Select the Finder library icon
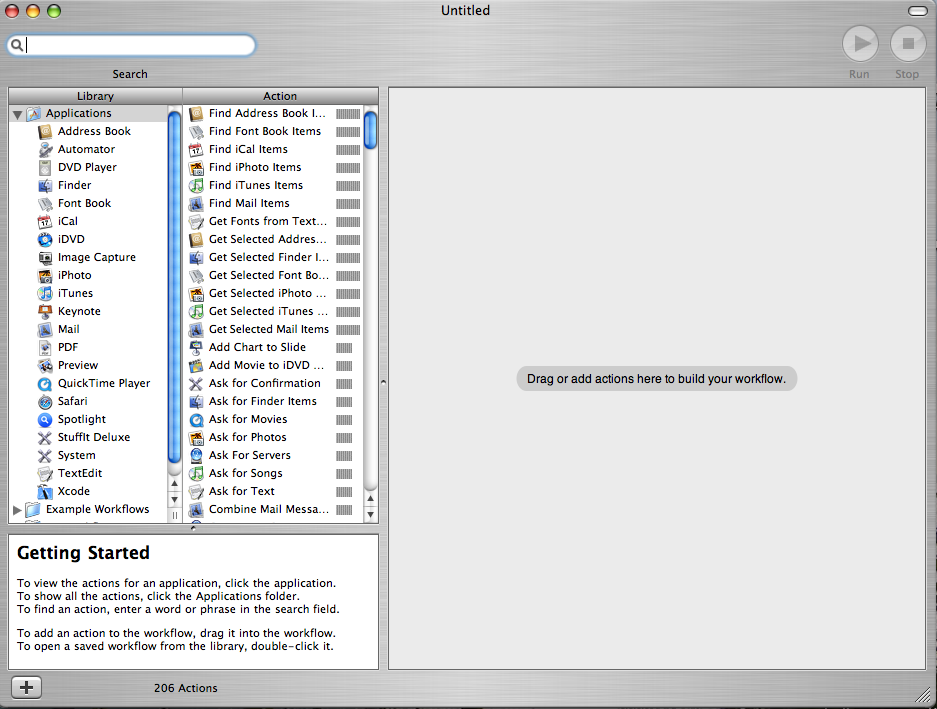 tap(45, 185)
